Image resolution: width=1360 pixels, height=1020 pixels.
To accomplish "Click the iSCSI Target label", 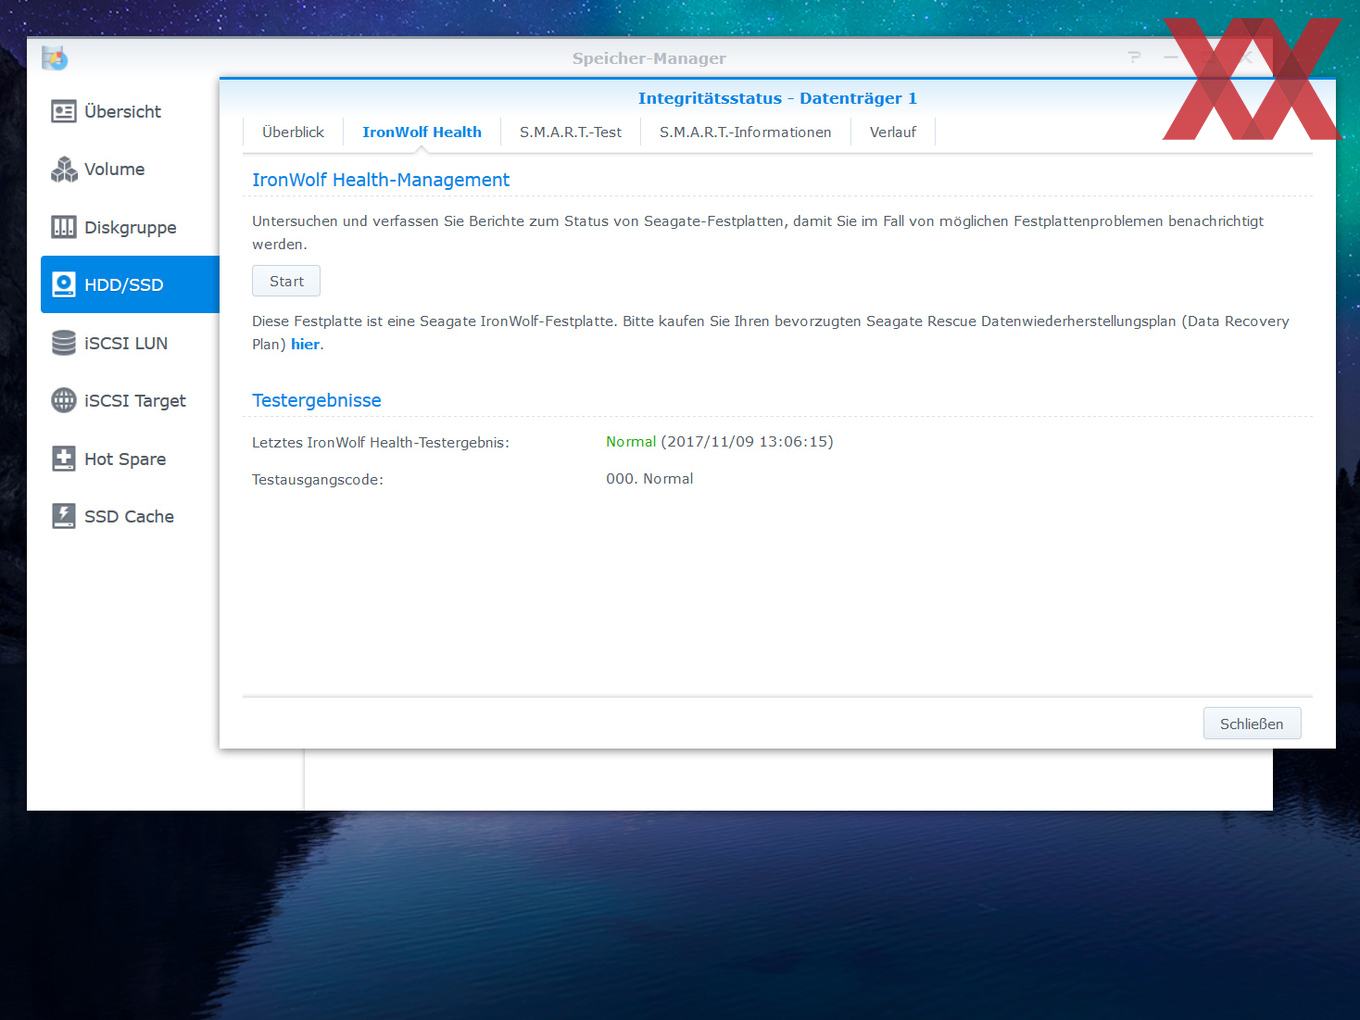I will click(135, 400).
